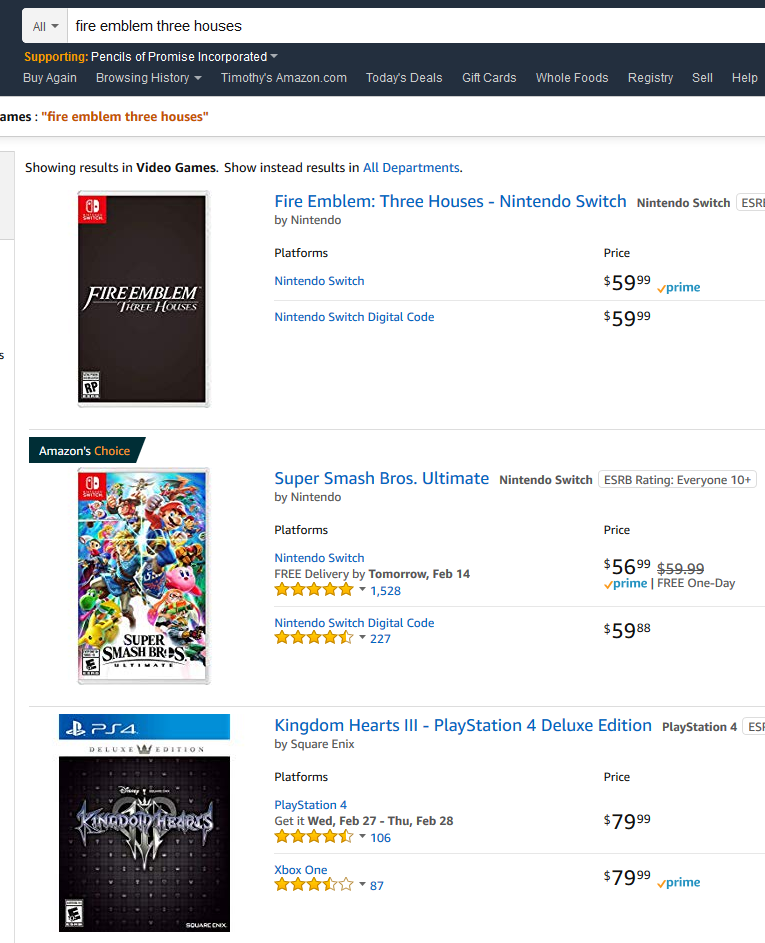The height and width of the screenshot is (943, 765).
Task: Expand rating breakdown arrow next to 106 reviews
Action: pyautogui.click(x=362, y=837)
